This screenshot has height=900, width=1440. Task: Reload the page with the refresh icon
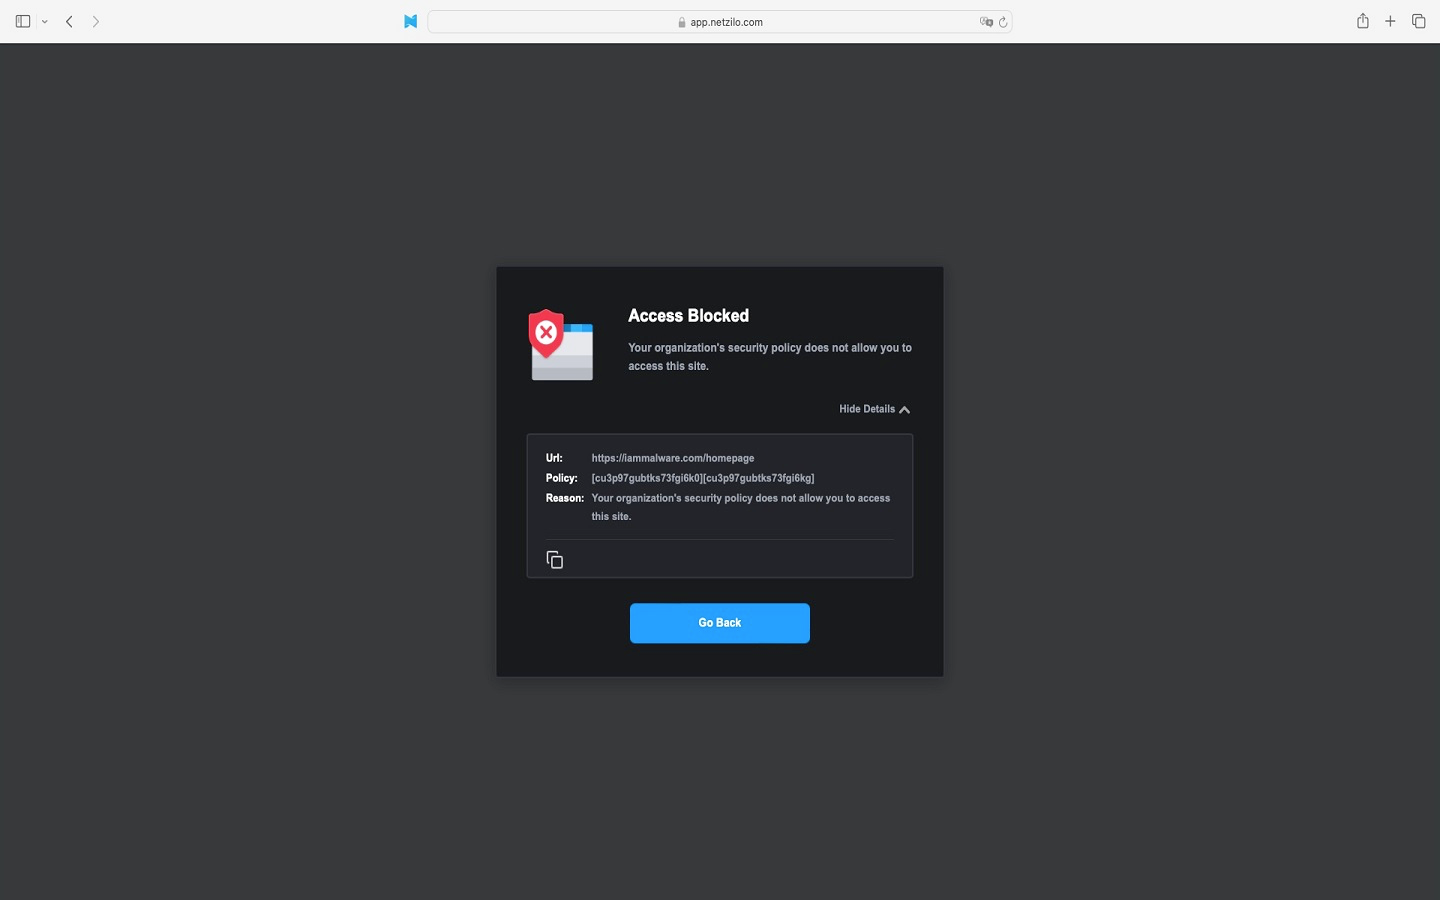[1003, 21]
